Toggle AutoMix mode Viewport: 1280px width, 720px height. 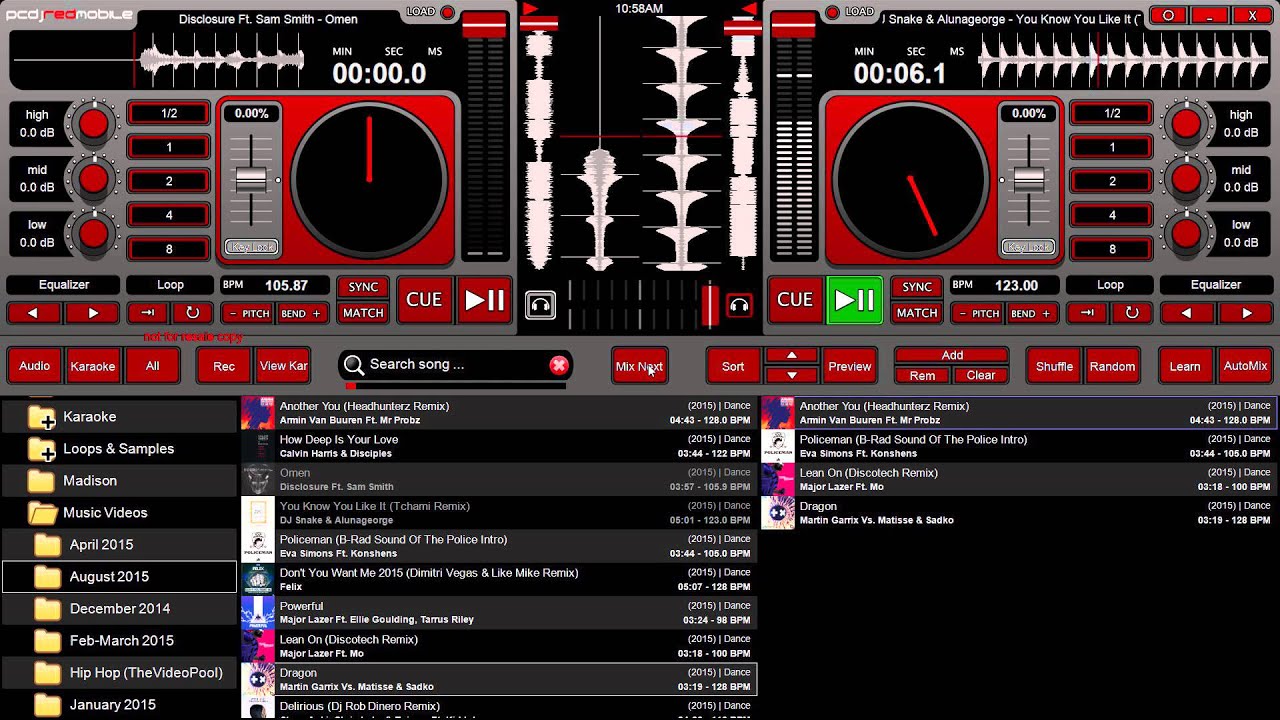click(x=1245, y=366)
